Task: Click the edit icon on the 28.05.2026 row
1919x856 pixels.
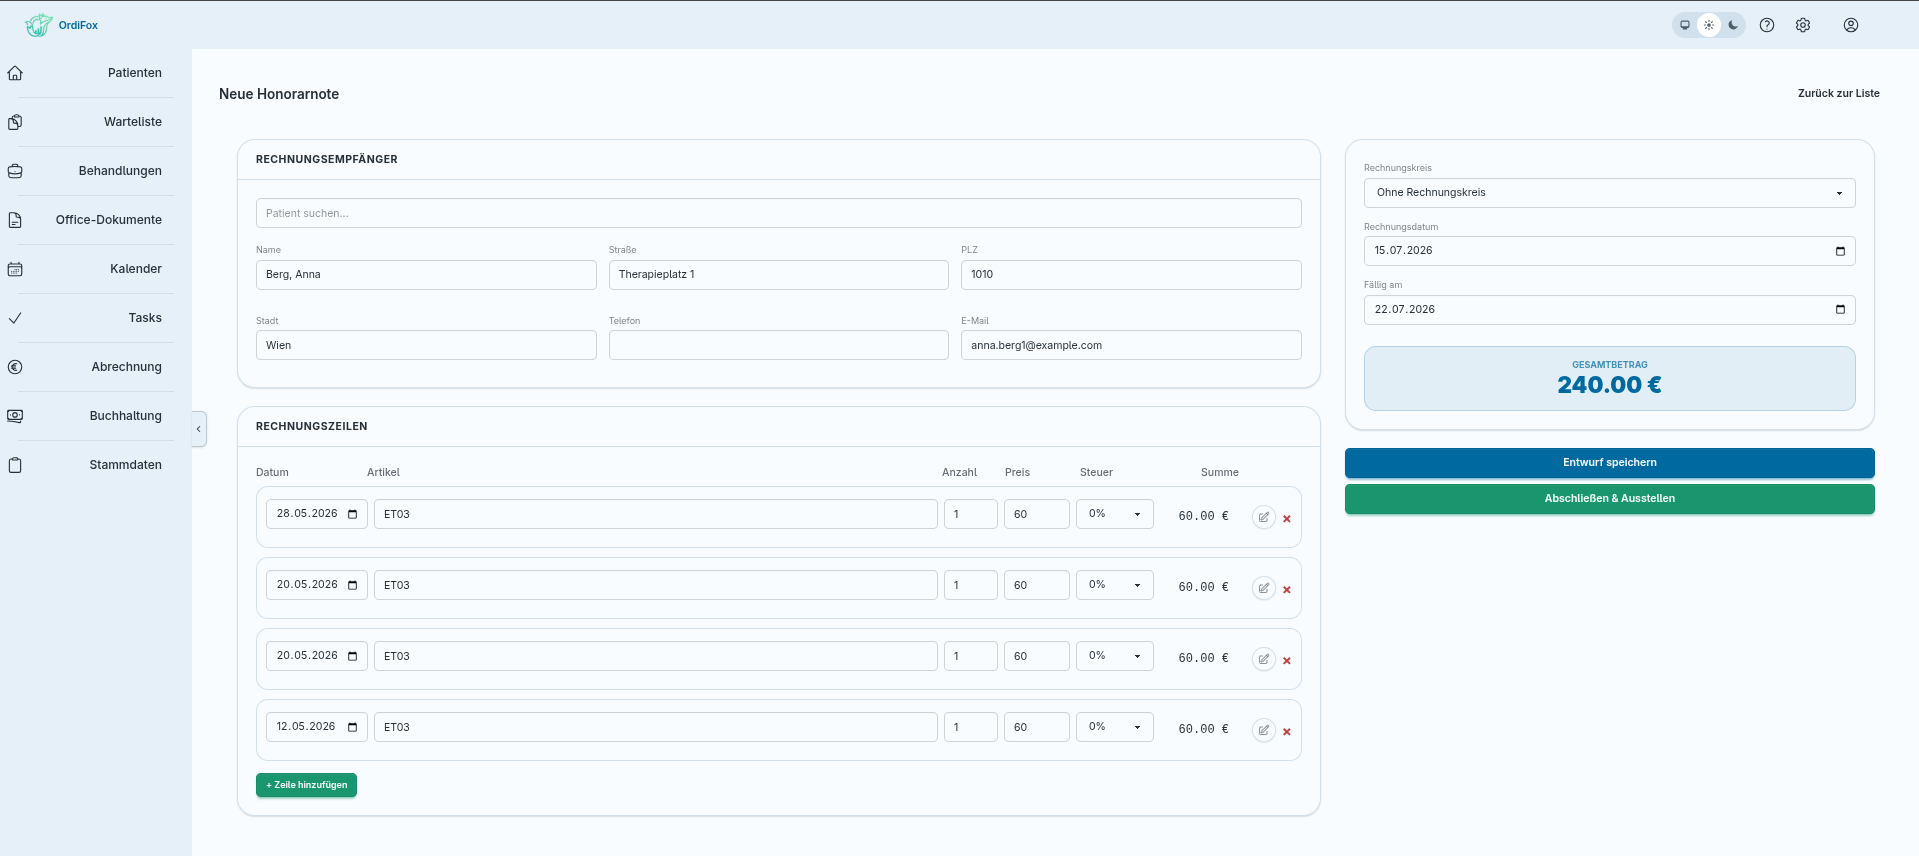Action: point(1264,517)
